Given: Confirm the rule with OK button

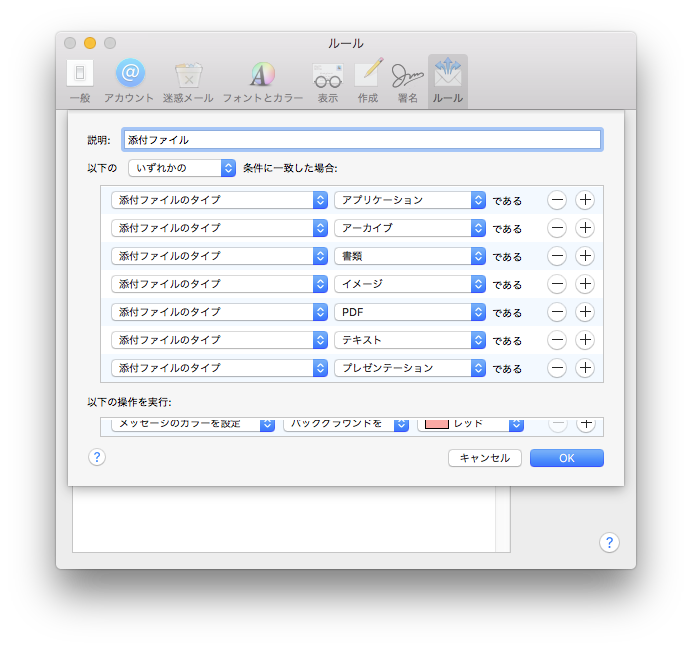Looking at the screenshot, I should 566,458.
